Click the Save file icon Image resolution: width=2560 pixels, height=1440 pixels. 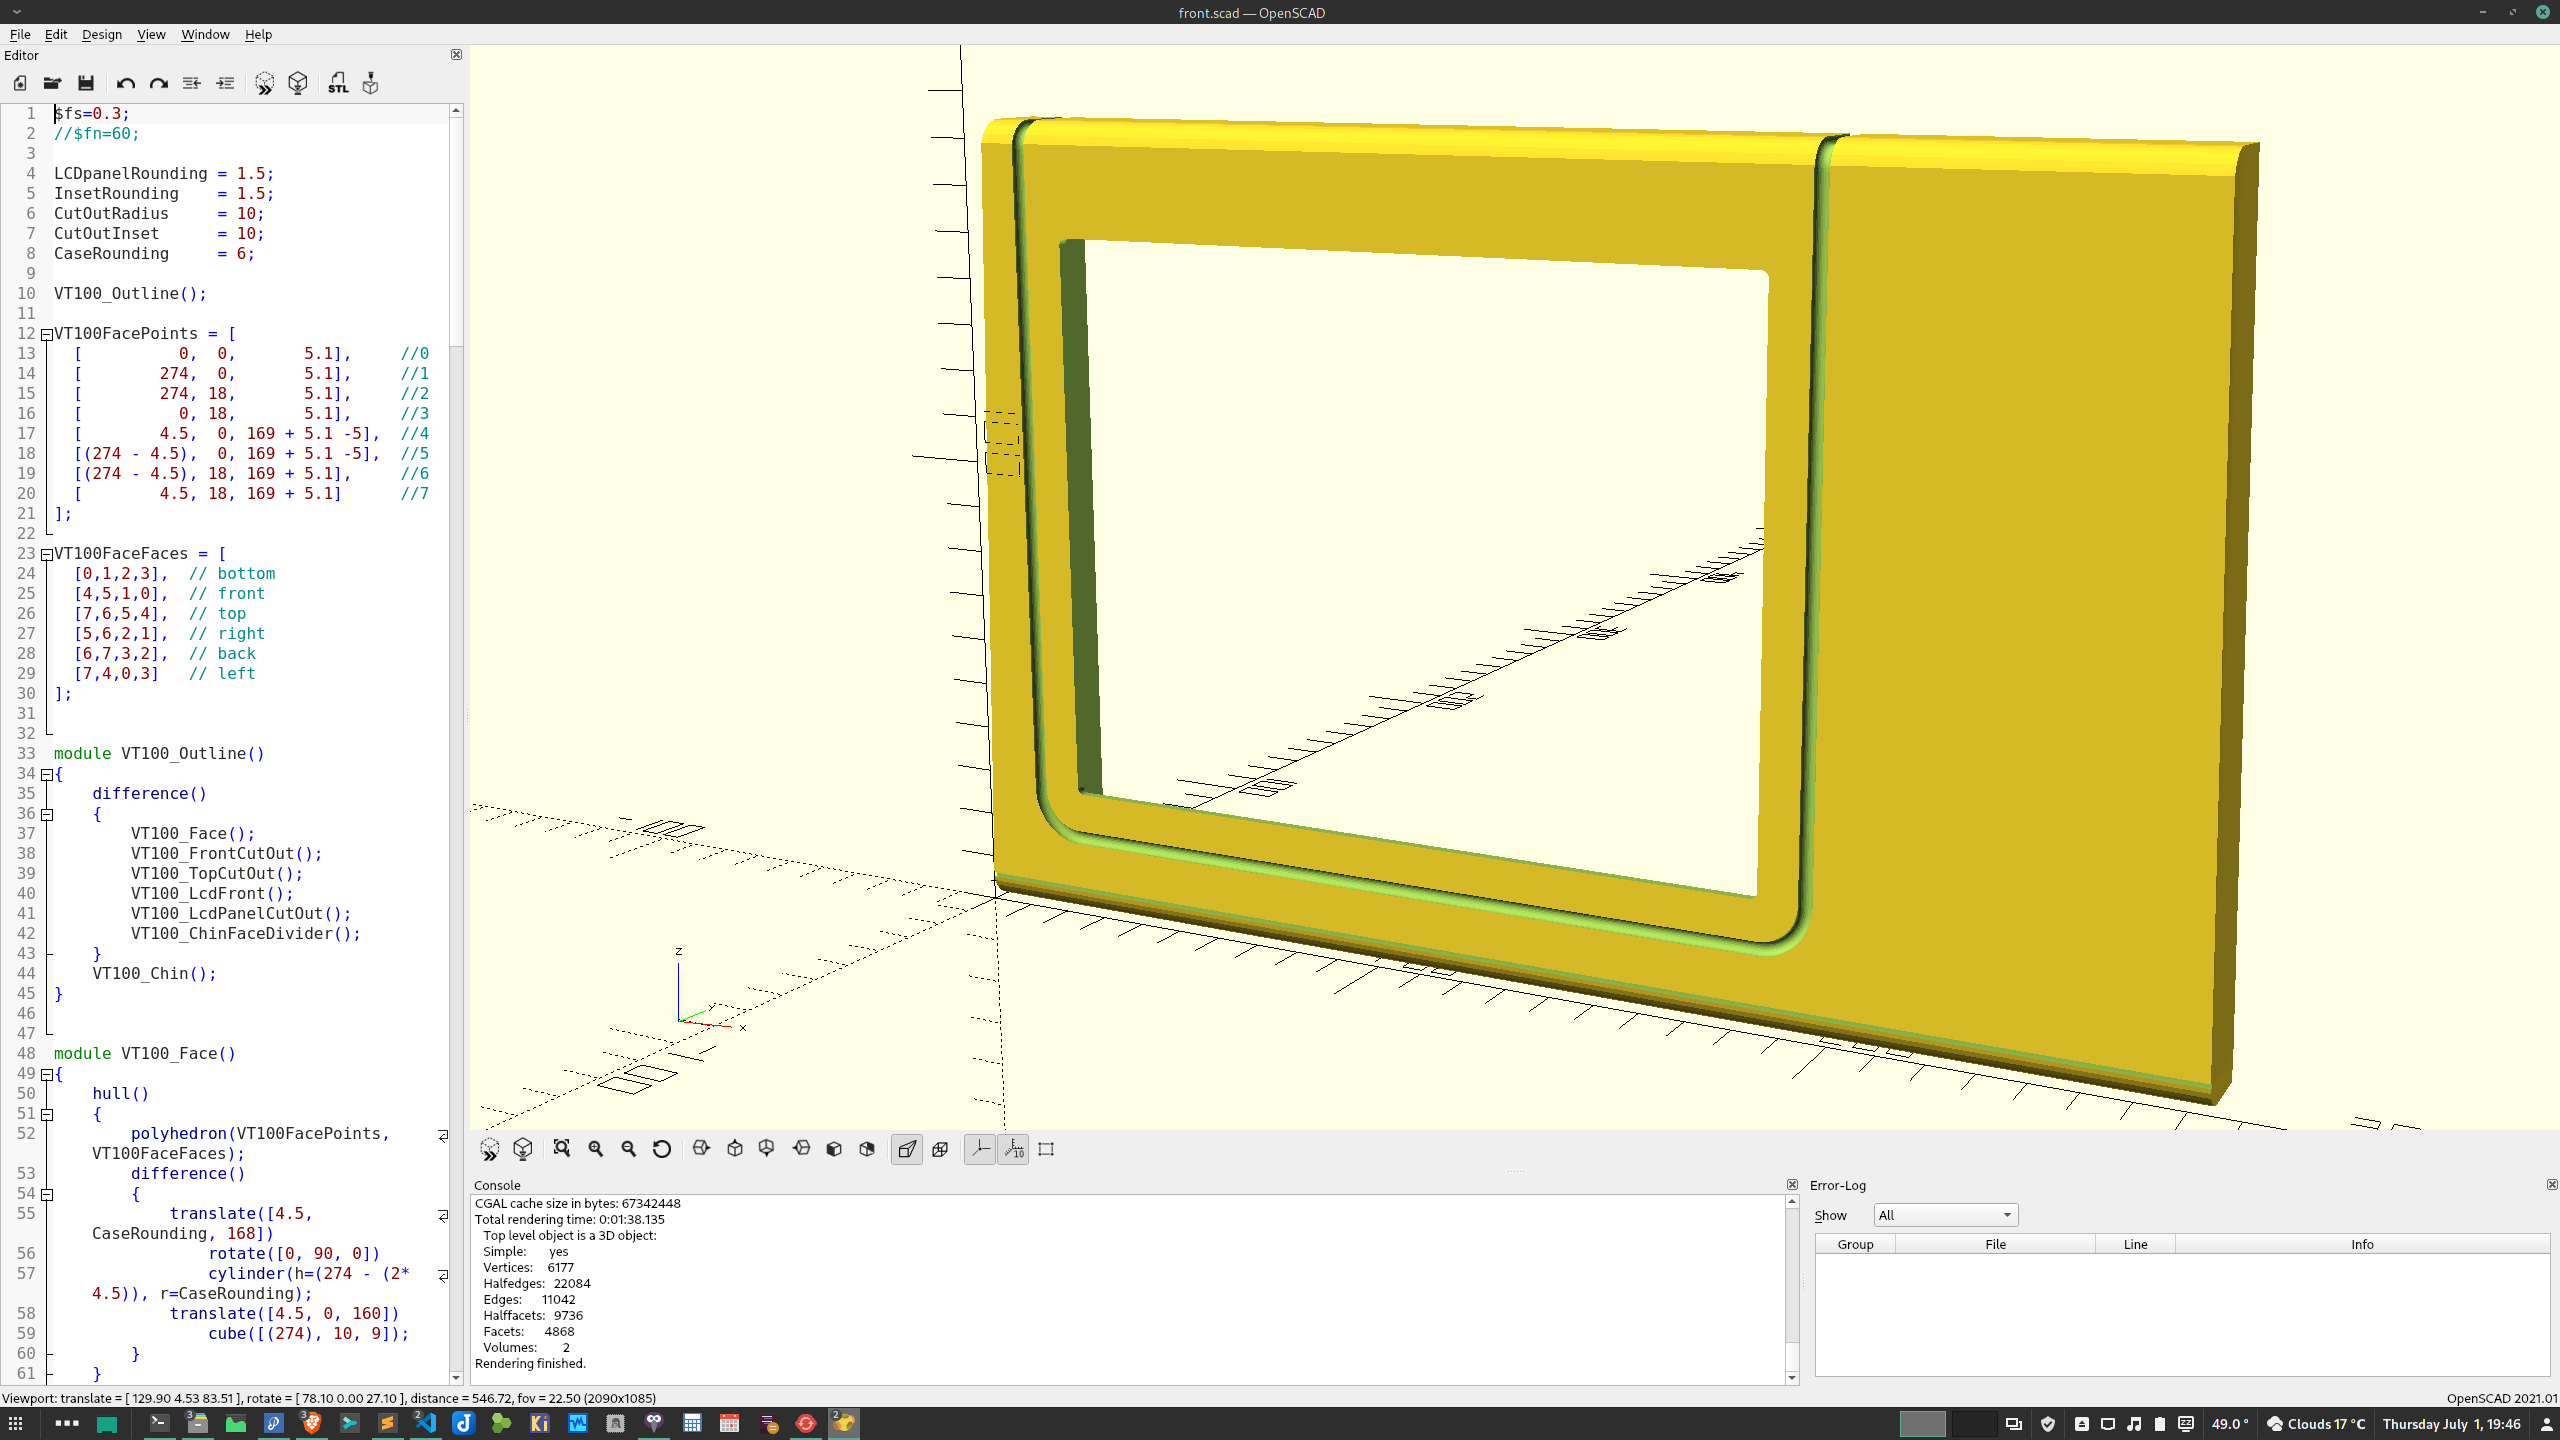86,83
